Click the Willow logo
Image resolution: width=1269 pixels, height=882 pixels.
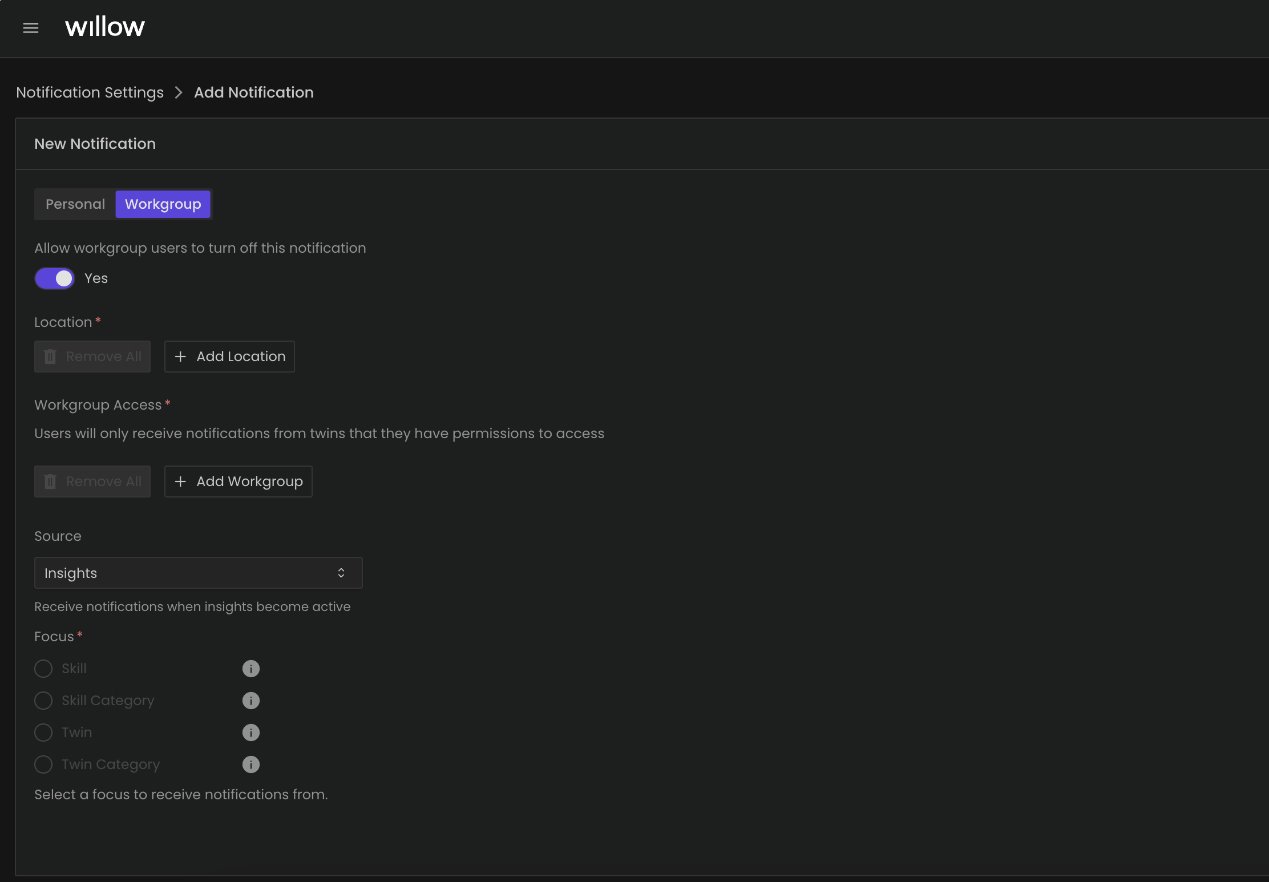pyautogui.click(x=104, y=27)
